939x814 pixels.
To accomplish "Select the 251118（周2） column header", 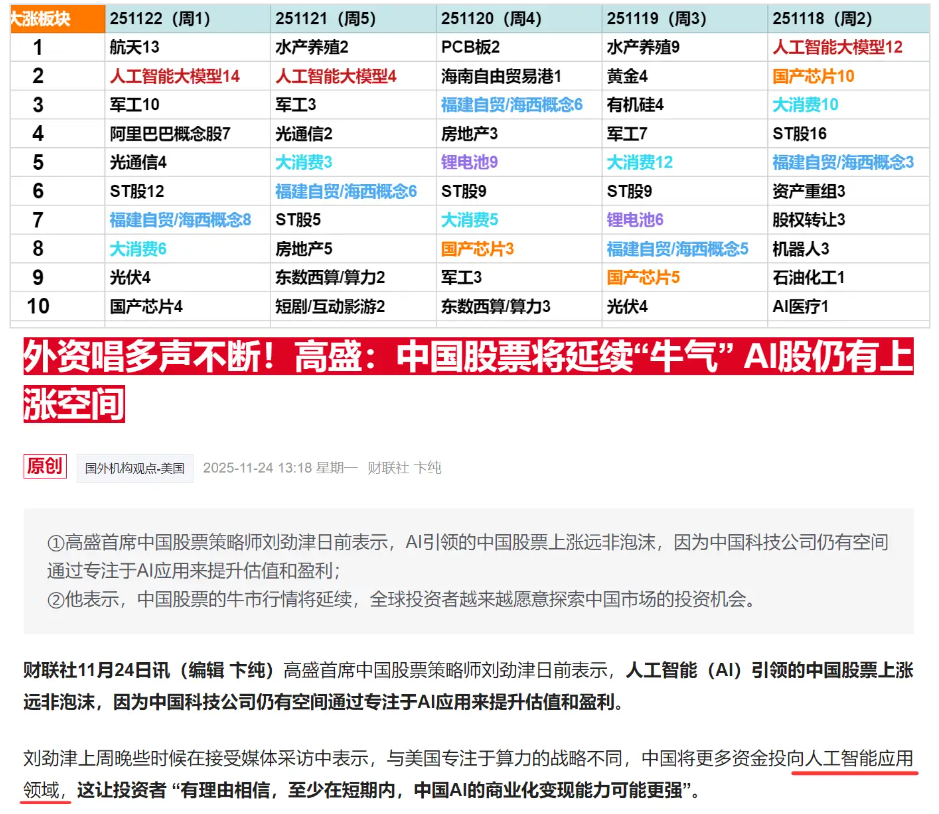I will point(824,18).
